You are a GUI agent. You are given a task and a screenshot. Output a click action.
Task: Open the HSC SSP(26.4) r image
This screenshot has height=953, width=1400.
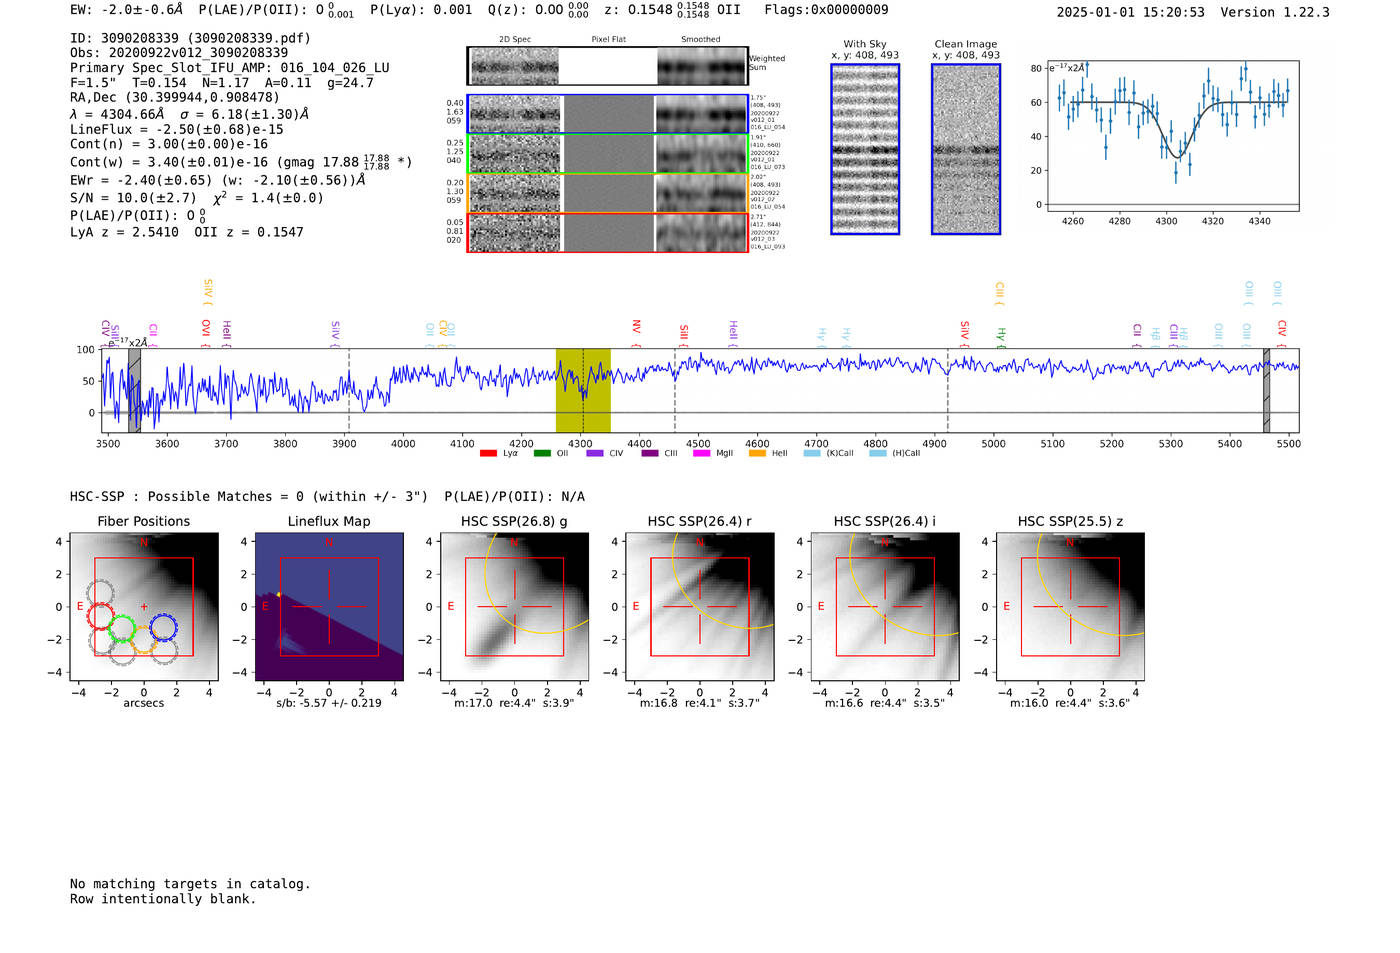[700, 608]
